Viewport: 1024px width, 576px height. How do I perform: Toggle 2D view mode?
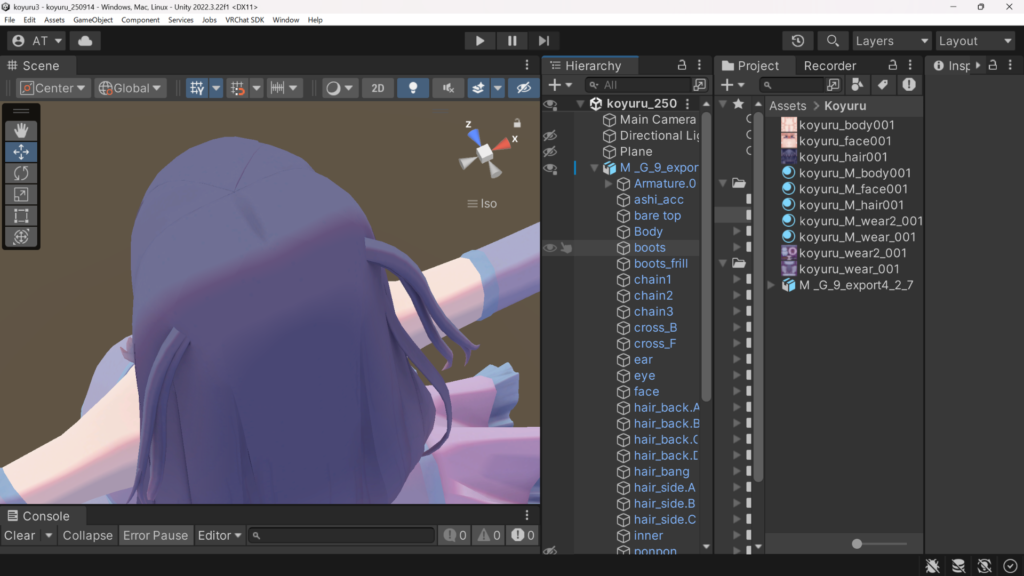point(378,88)
